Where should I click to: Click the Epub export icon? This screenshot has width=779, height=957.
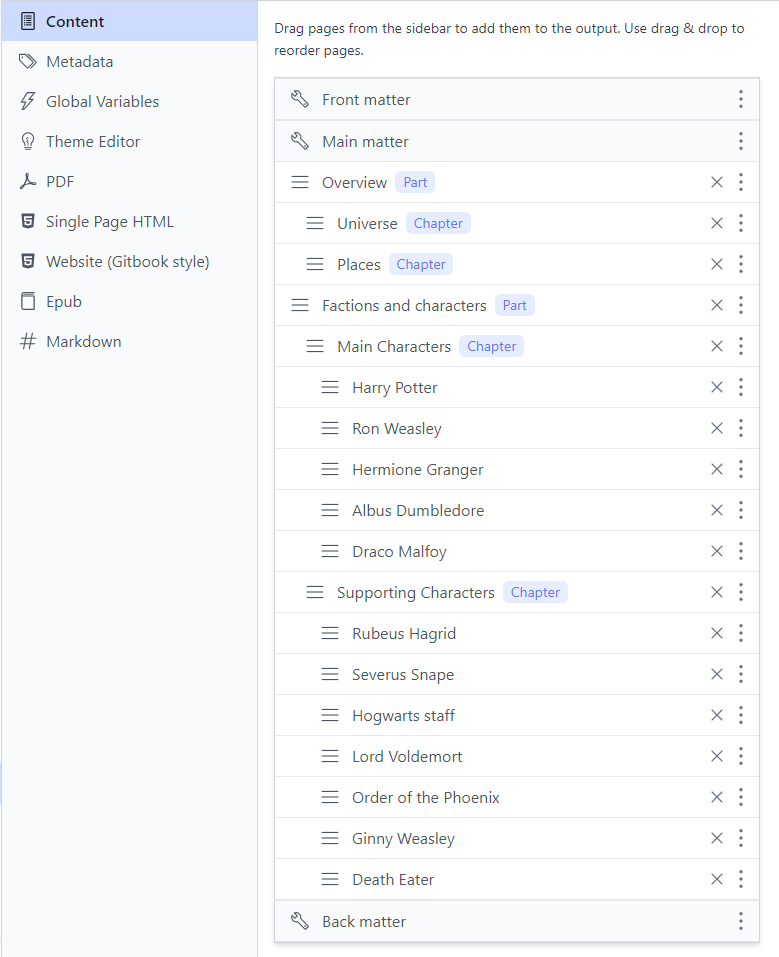[x=25, y=301]
